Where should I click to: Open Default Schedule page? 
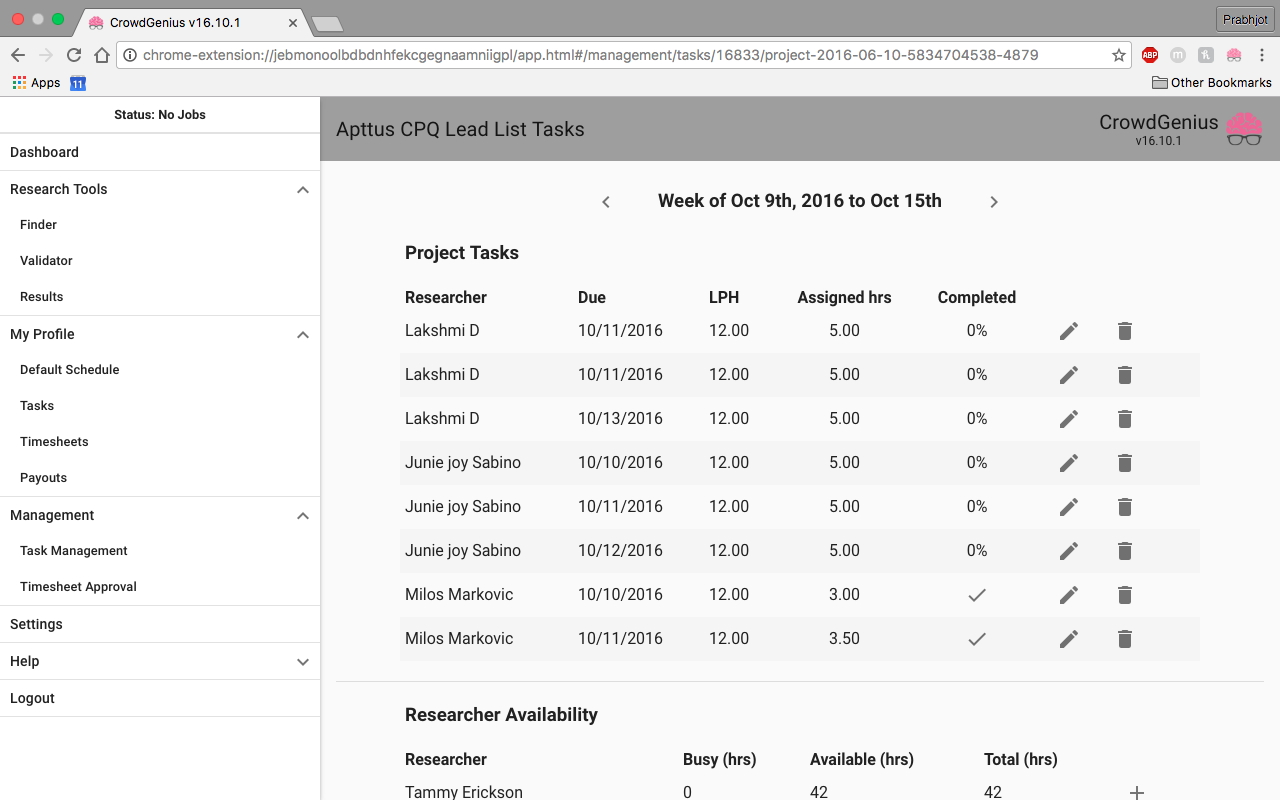click(x=160, y=370)
